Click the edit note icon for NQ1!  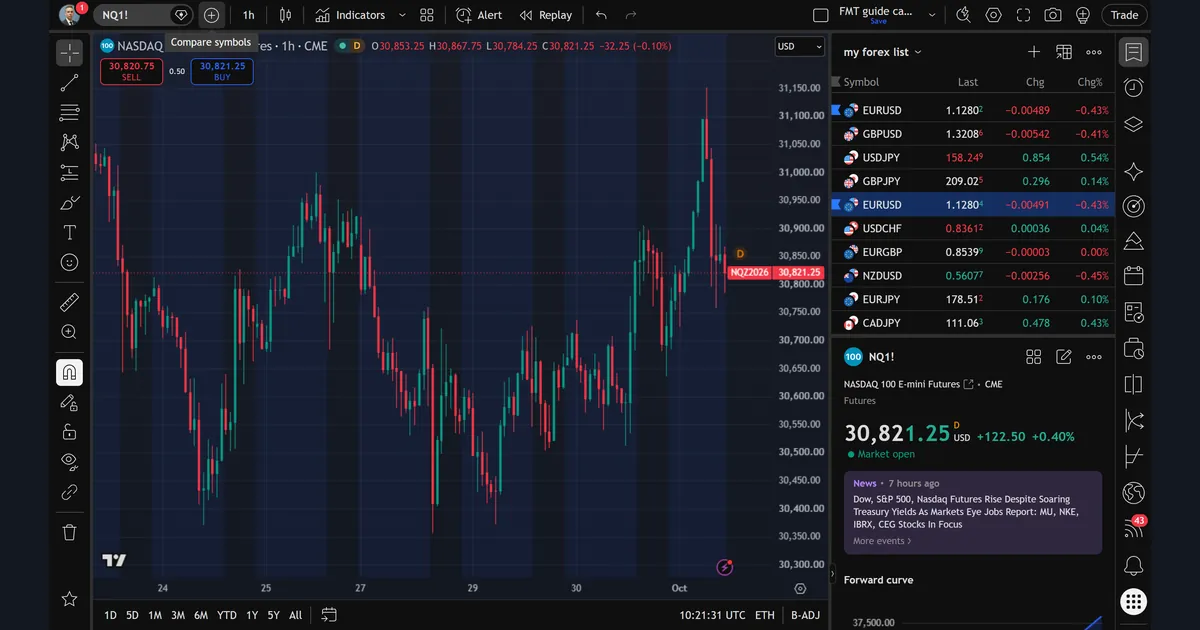coord(1064,357)
